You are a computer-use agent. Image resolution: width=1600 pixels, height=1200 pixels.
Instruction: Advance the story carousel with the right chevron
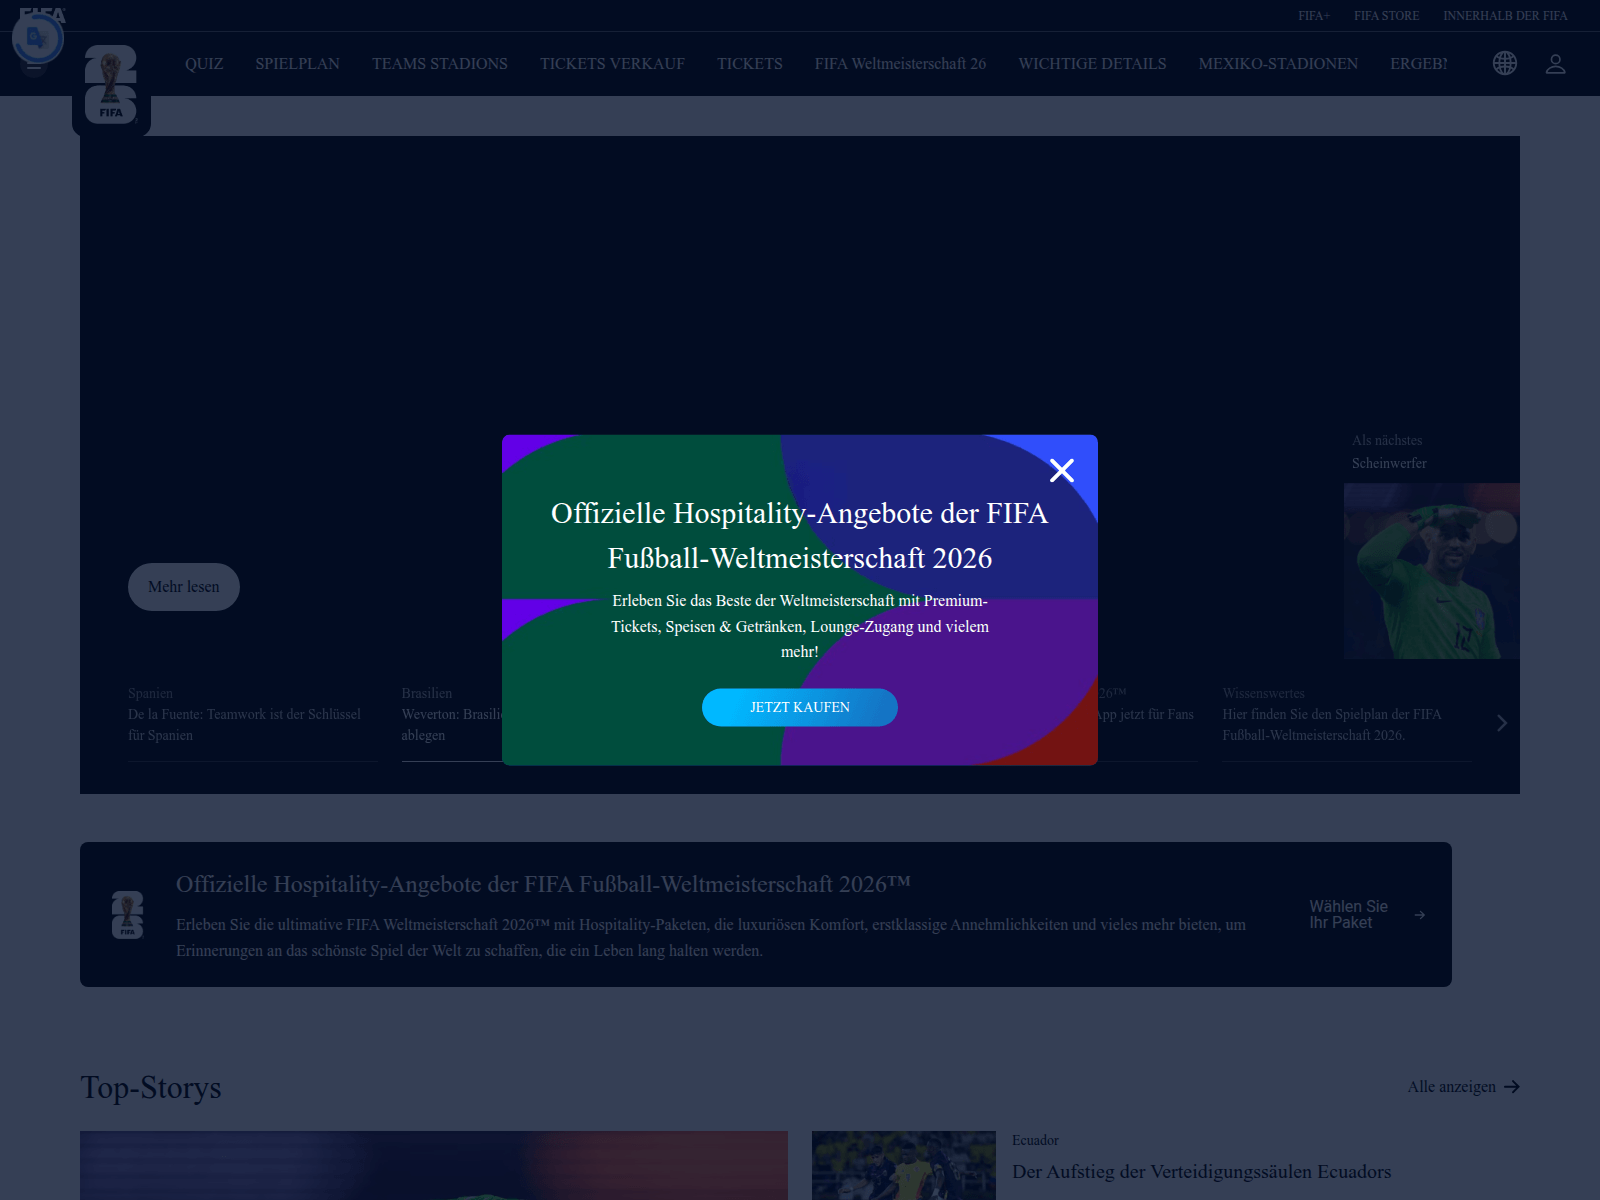[1501, 723]
